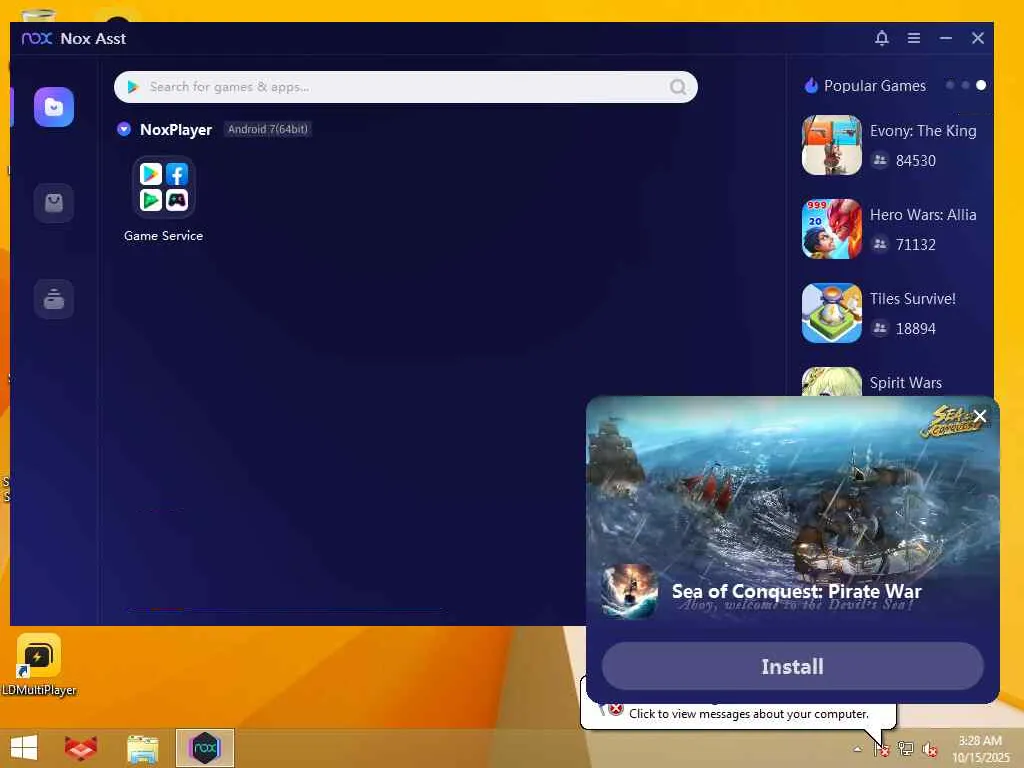
Task: Click the Evony: The King title
Action: click(x=923, y=131)
